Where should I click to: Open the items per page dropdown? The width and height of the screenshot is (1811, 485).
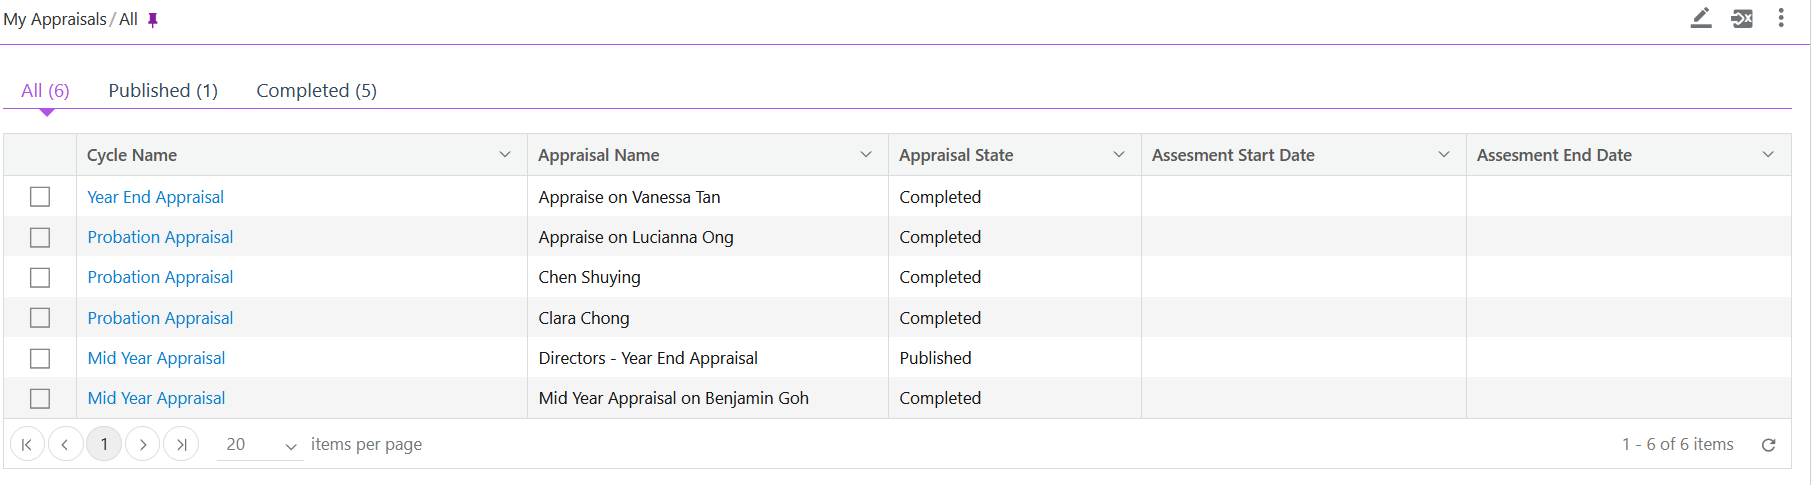(x=290, y=446)
